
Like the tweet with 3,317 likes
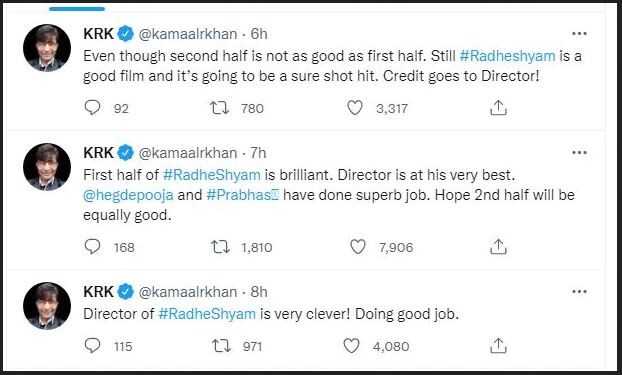coord(355,108)
